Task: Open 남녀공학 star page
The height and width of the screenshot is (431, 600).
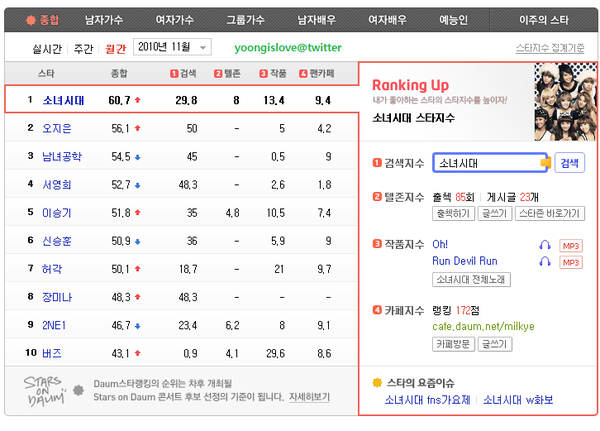Action: [62, 157]
